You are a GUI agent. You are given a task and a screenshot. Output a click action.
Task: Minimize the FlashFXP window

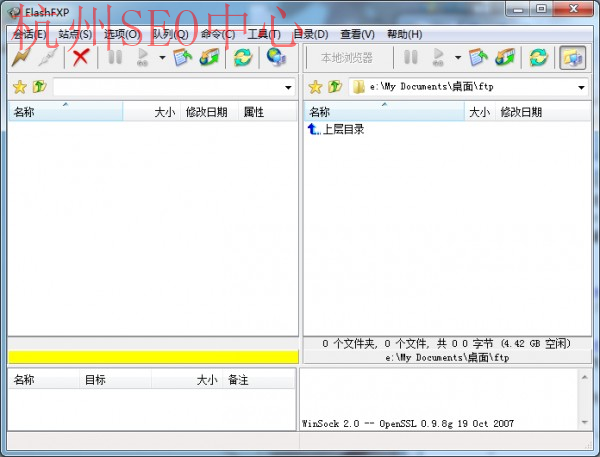point(518,8)
